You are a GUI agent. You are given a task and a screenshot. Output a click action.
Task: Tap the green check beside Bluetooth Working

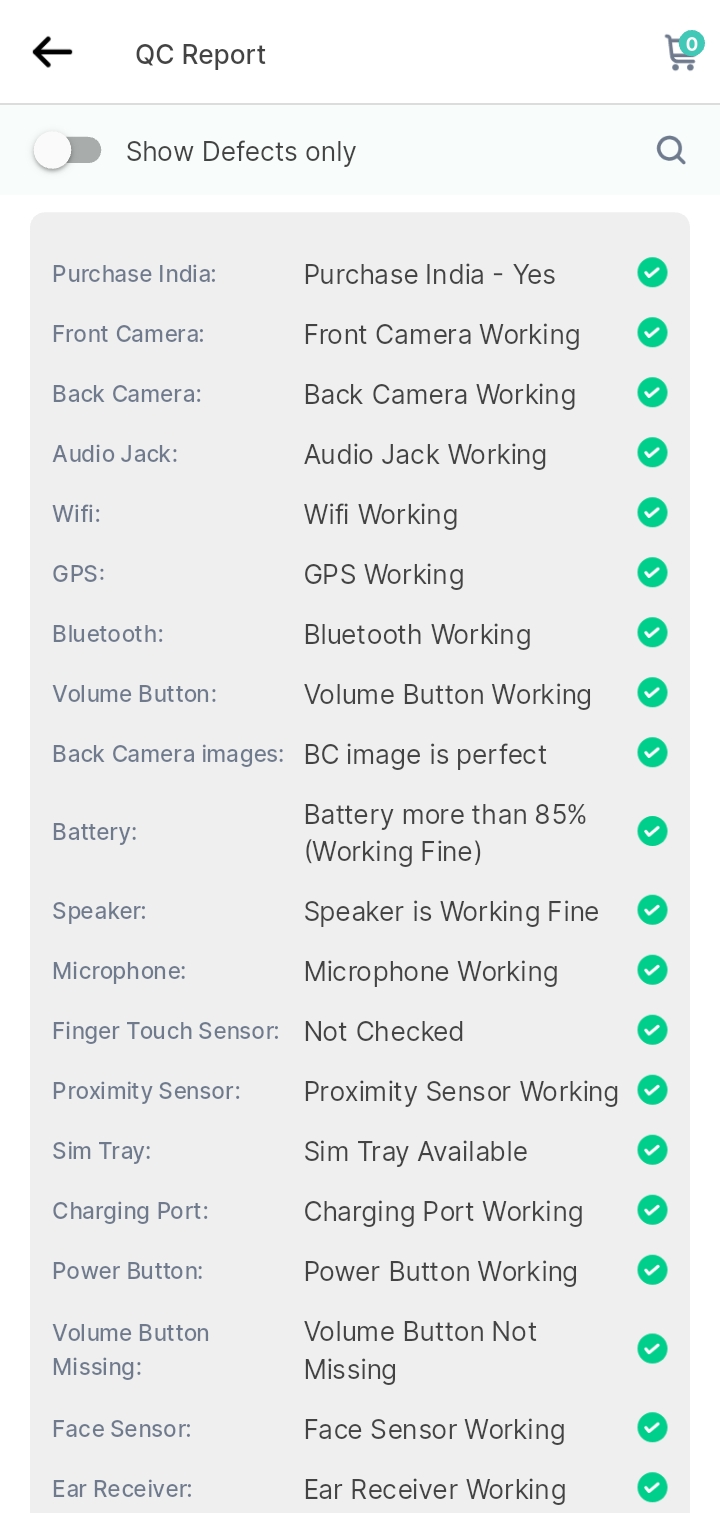pyautogui.click(x=653, y=632)
